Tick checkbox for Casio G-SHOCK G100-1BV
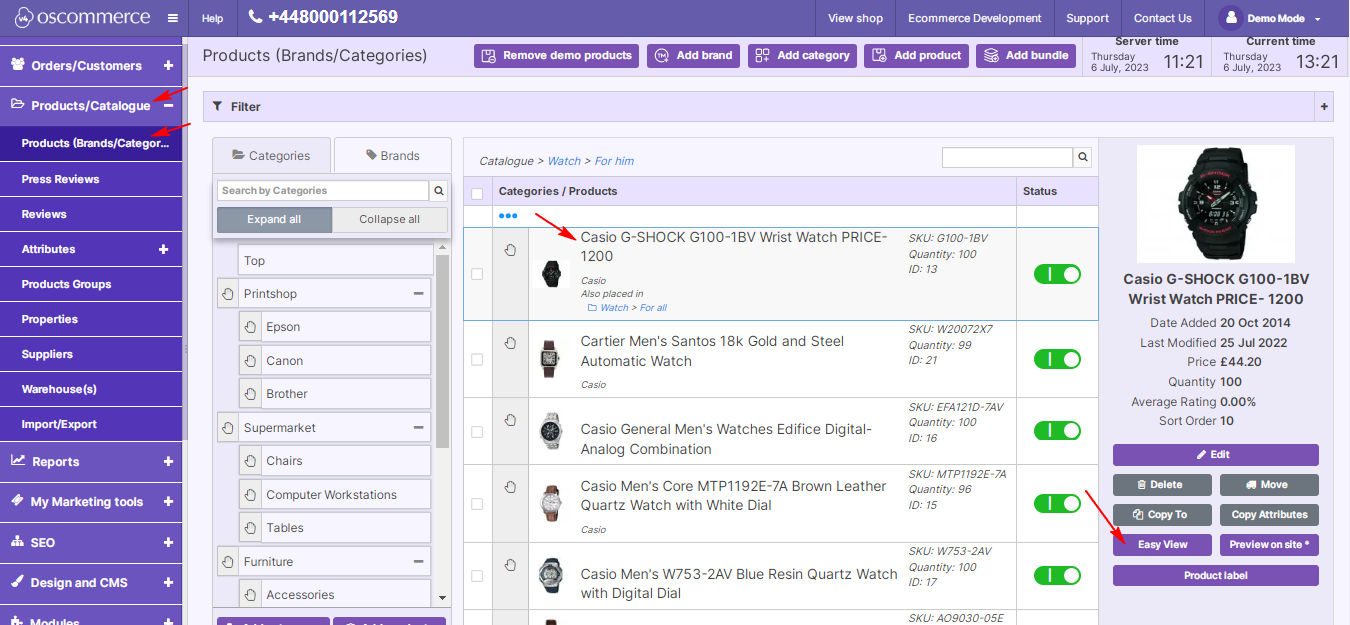This screenshot has width=1350, height=625. (x=477, y=274)
